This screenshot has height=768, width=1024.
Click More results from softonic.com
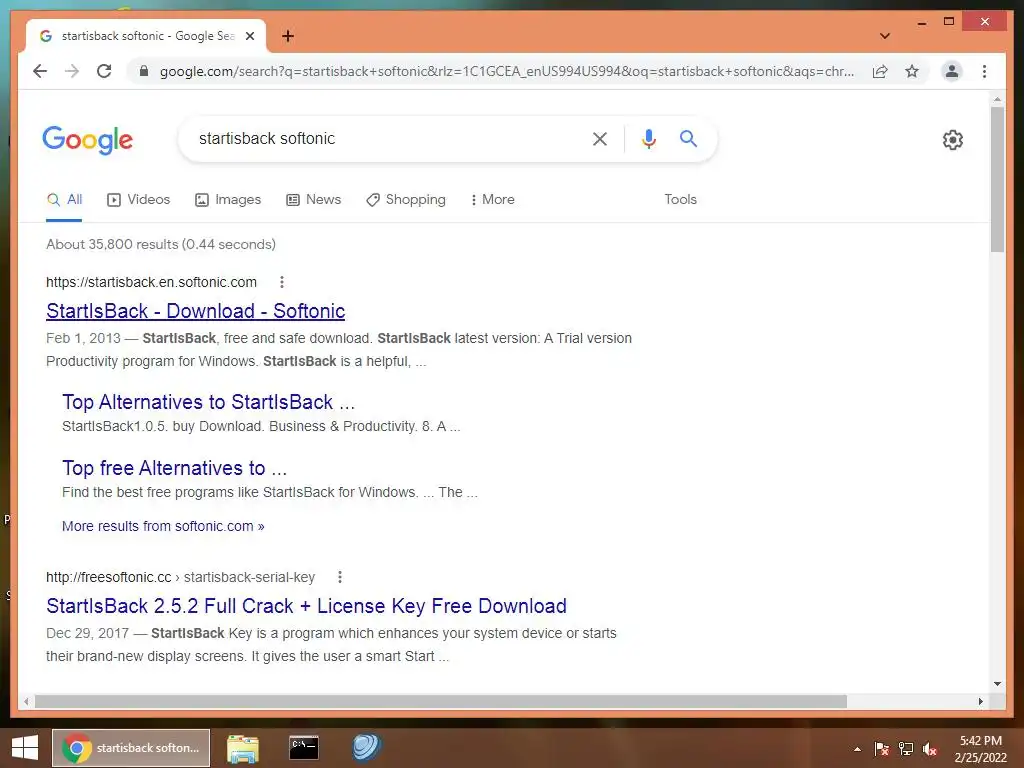tap(163, 526)
